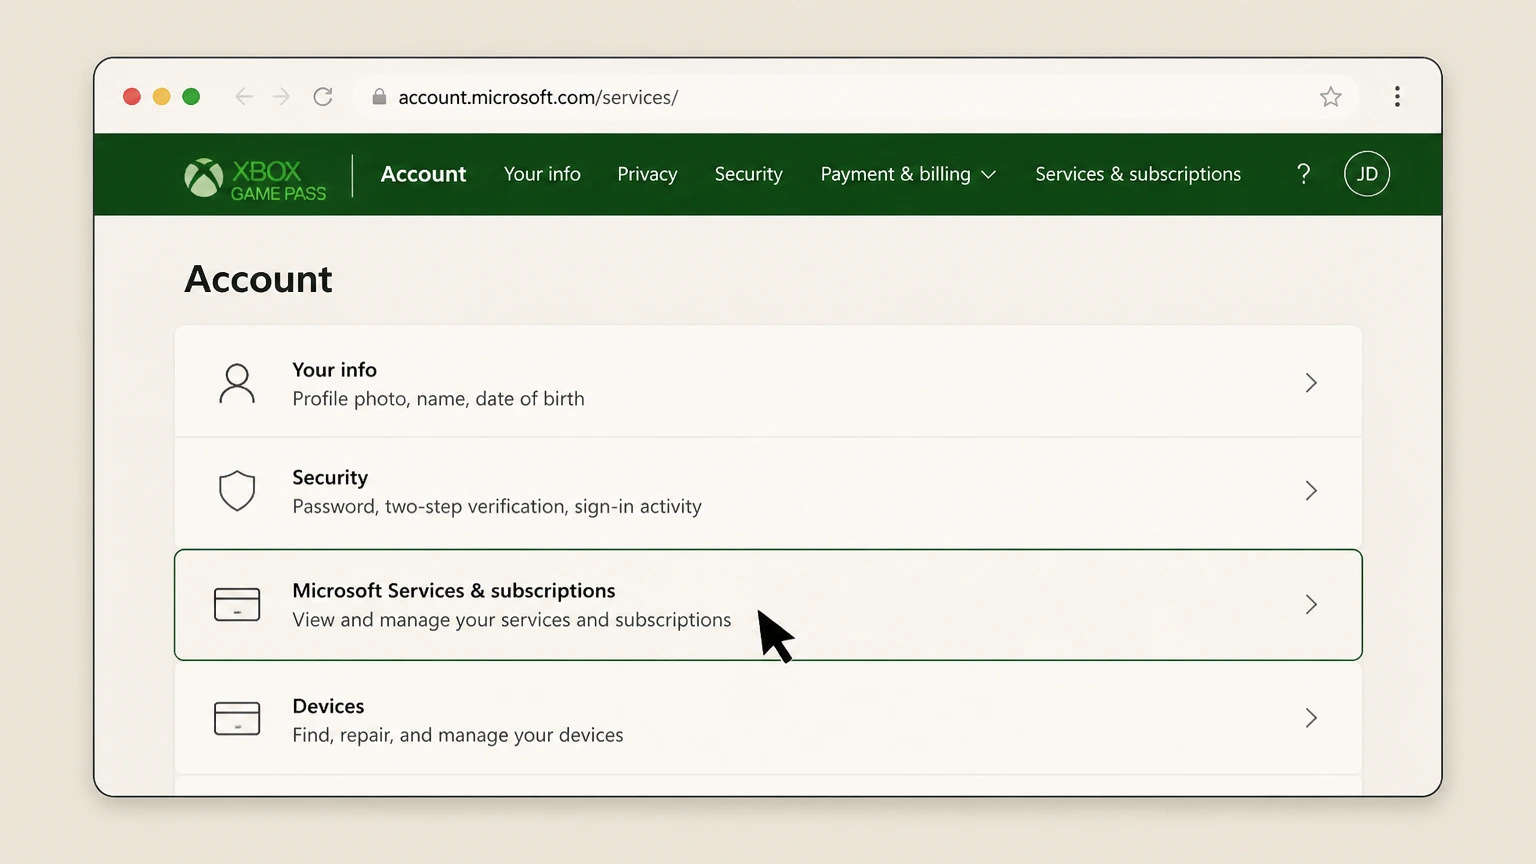1536x864 pixels.
Task: Click the person icon beside Your info
Action: (x=237, y=383)
